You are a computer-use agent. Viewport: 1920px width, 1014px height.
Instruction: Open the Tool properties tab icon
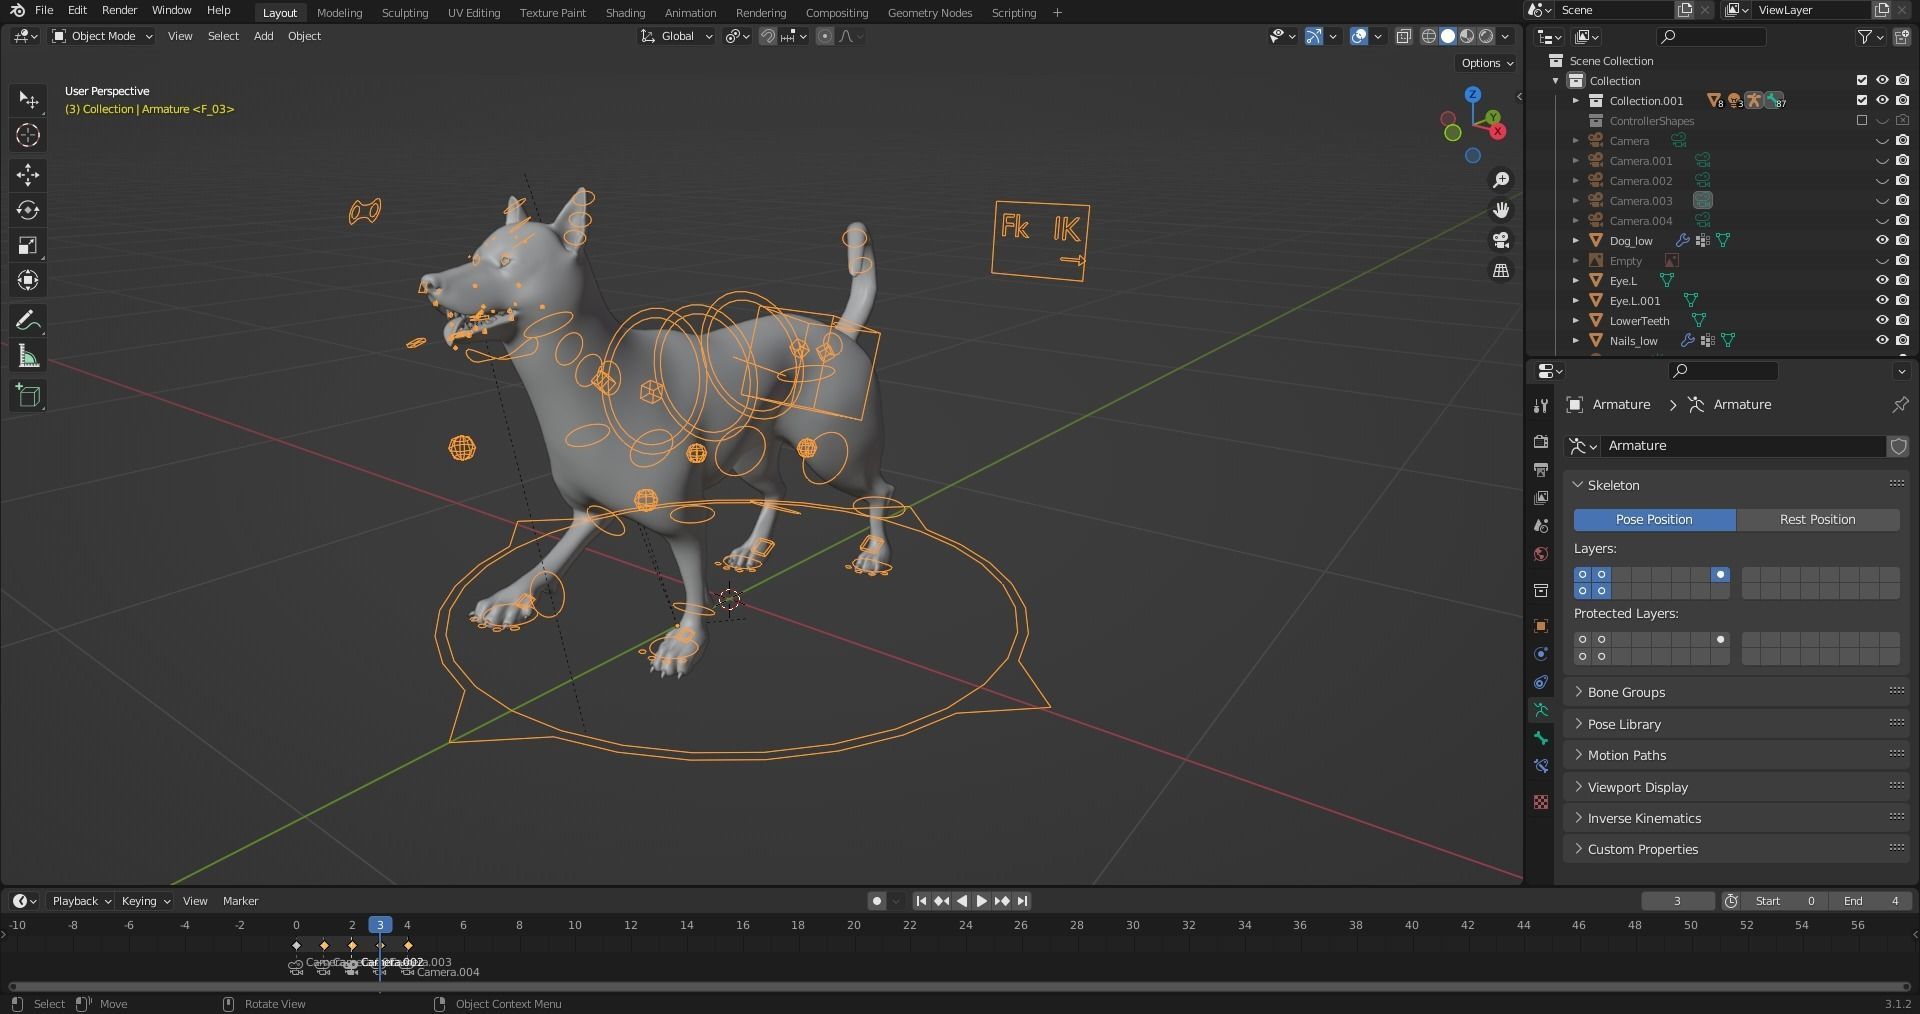tap(1541, 405)
